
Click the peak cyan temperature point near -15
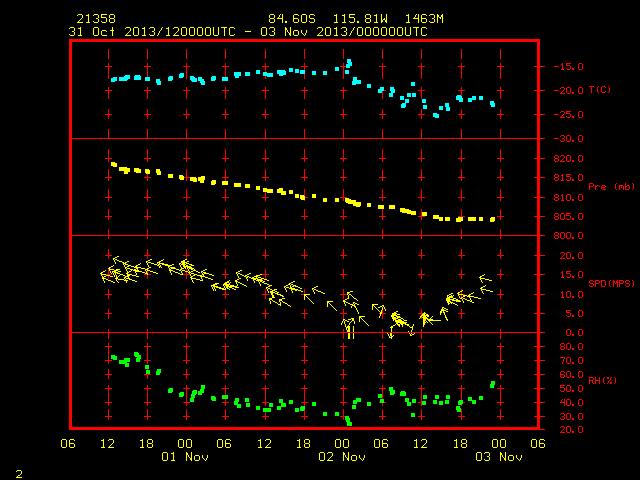(349, 62)
